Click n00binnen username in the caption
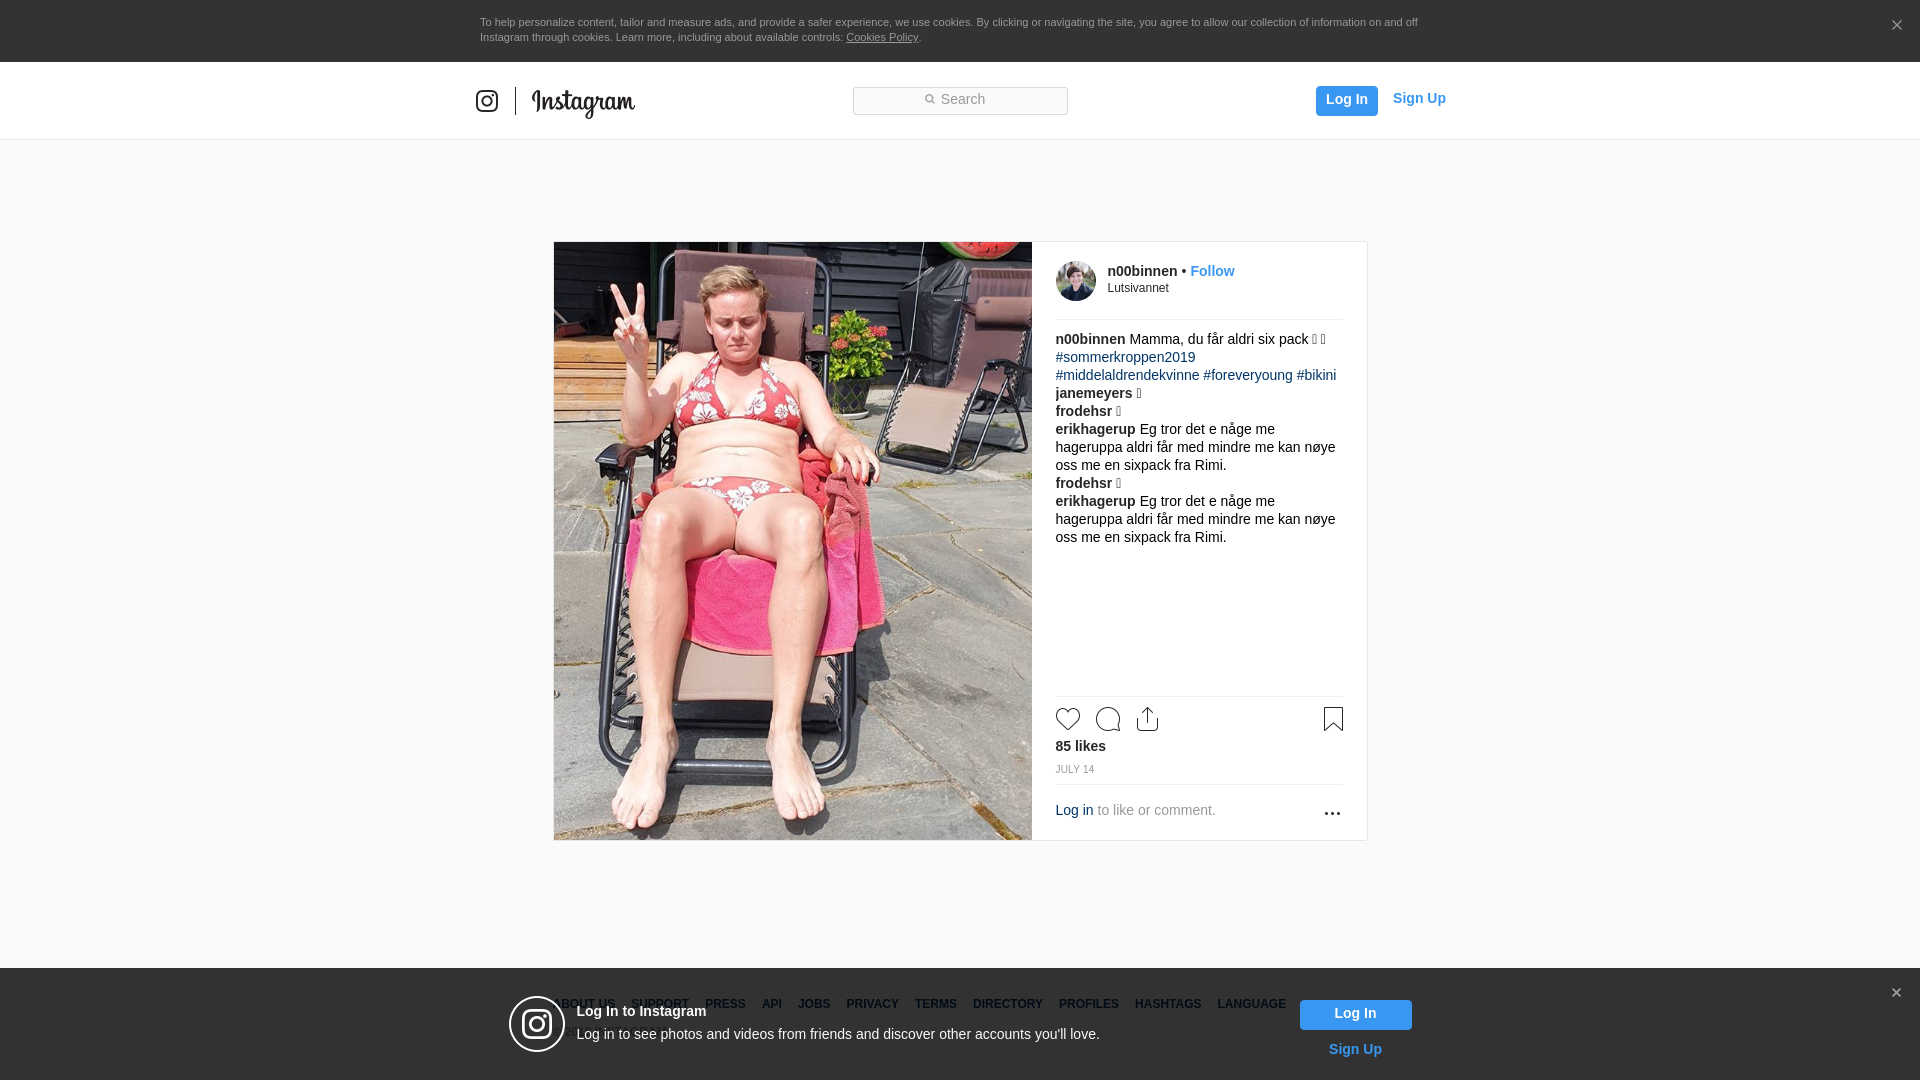 pyautogui.click(x=1091, y=339)
